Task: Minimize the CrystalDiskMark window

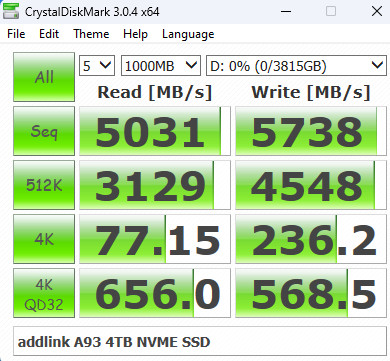Action: pos(286,11)
